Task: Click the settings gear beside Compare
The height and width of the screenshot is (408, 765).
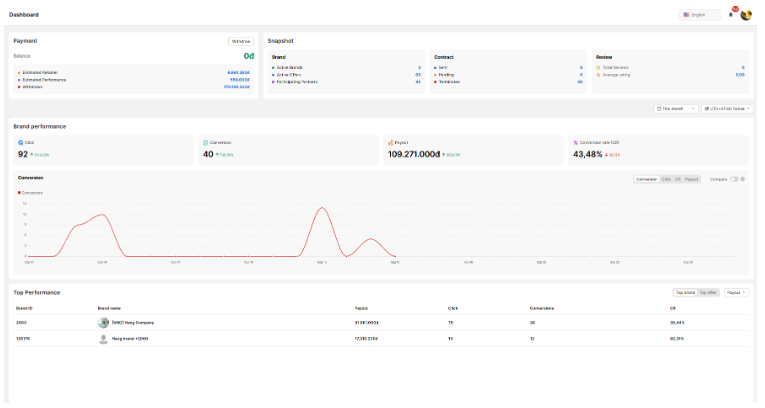Action: [743, 179]
